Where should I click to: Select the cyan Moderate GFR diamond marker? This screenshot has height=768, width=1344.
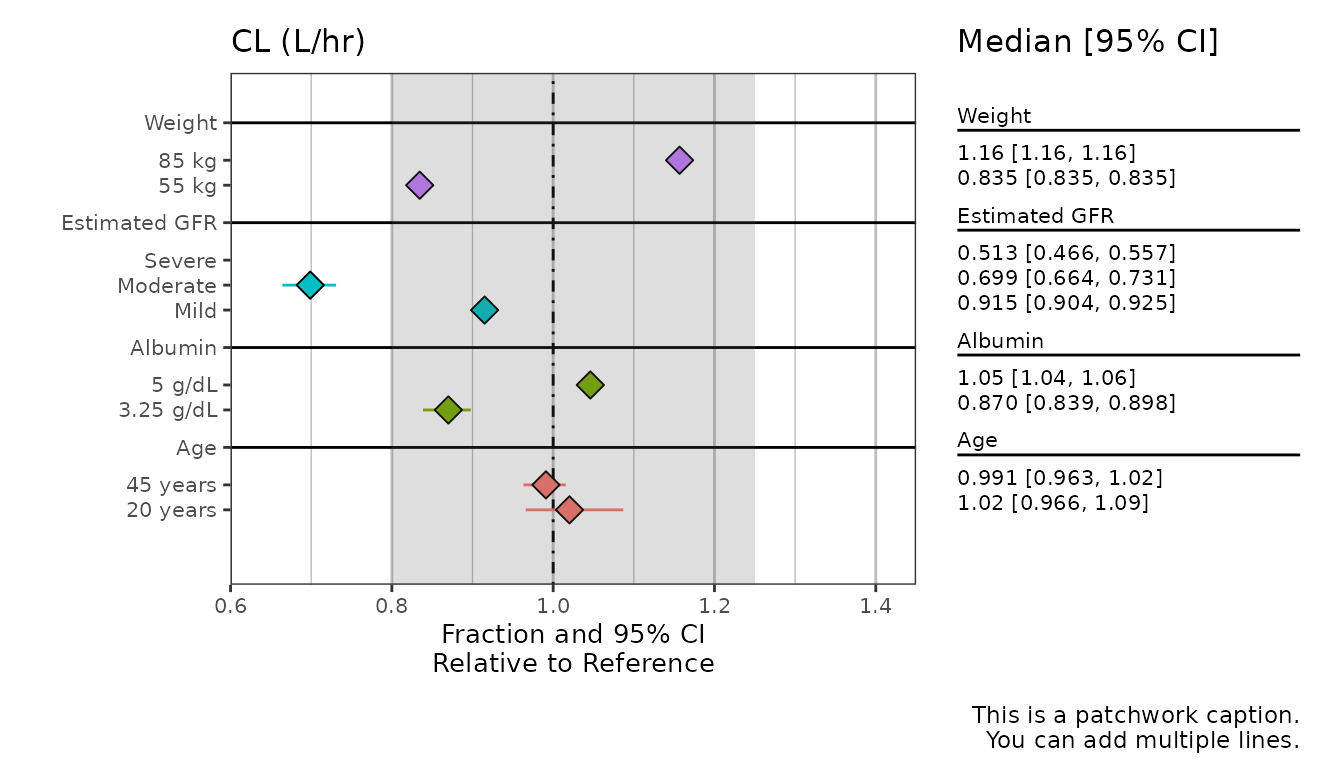click(x=310, y=285)
